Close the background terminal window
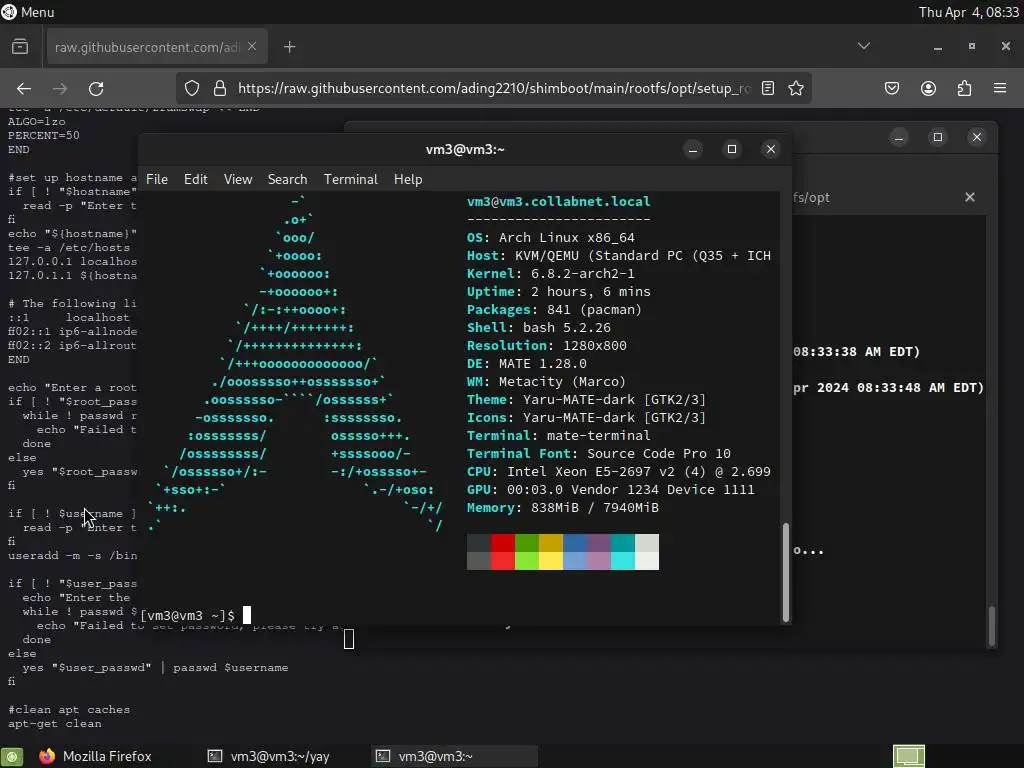This screenshot has height=768, width=1024. (977, 137)
